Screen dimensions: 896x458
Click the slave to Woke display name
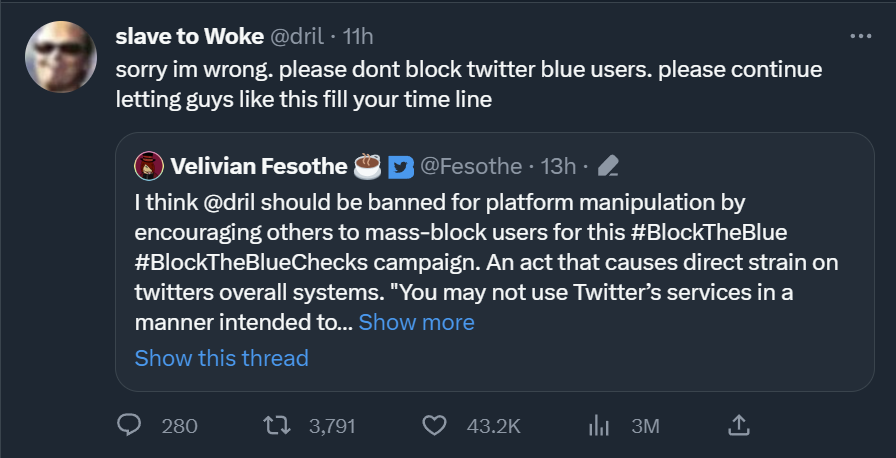pyautogui.click(x=188, y=37)
